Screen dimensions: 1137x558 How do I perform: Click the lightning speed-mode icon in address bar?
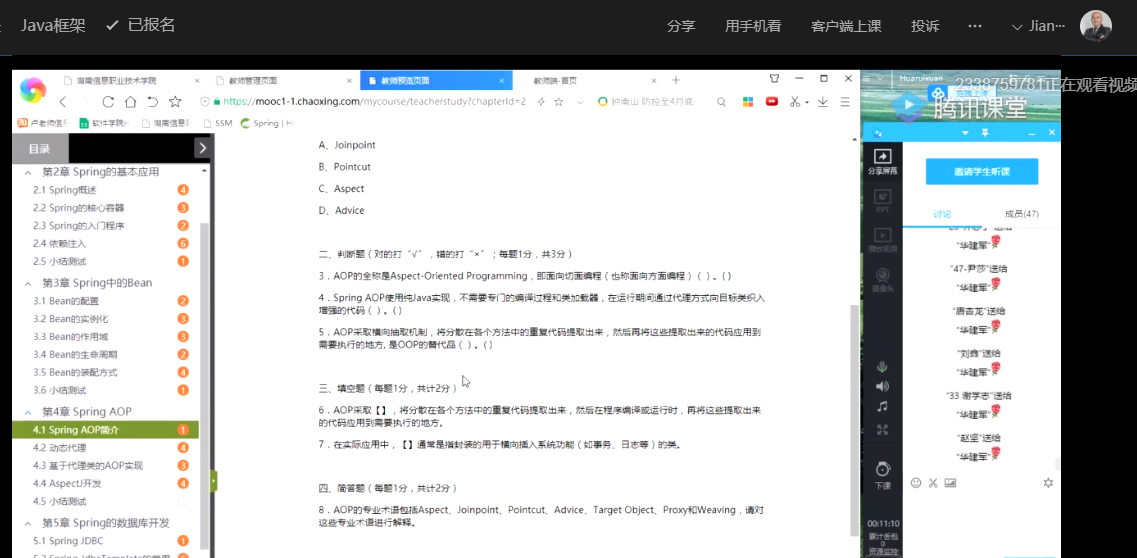click(540, 102)
